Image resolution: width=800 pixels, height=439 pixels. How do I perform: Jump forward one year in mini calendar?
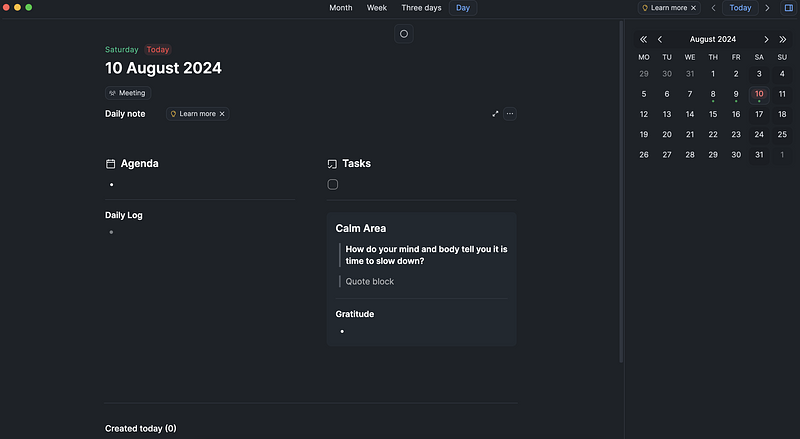[783, 39]
